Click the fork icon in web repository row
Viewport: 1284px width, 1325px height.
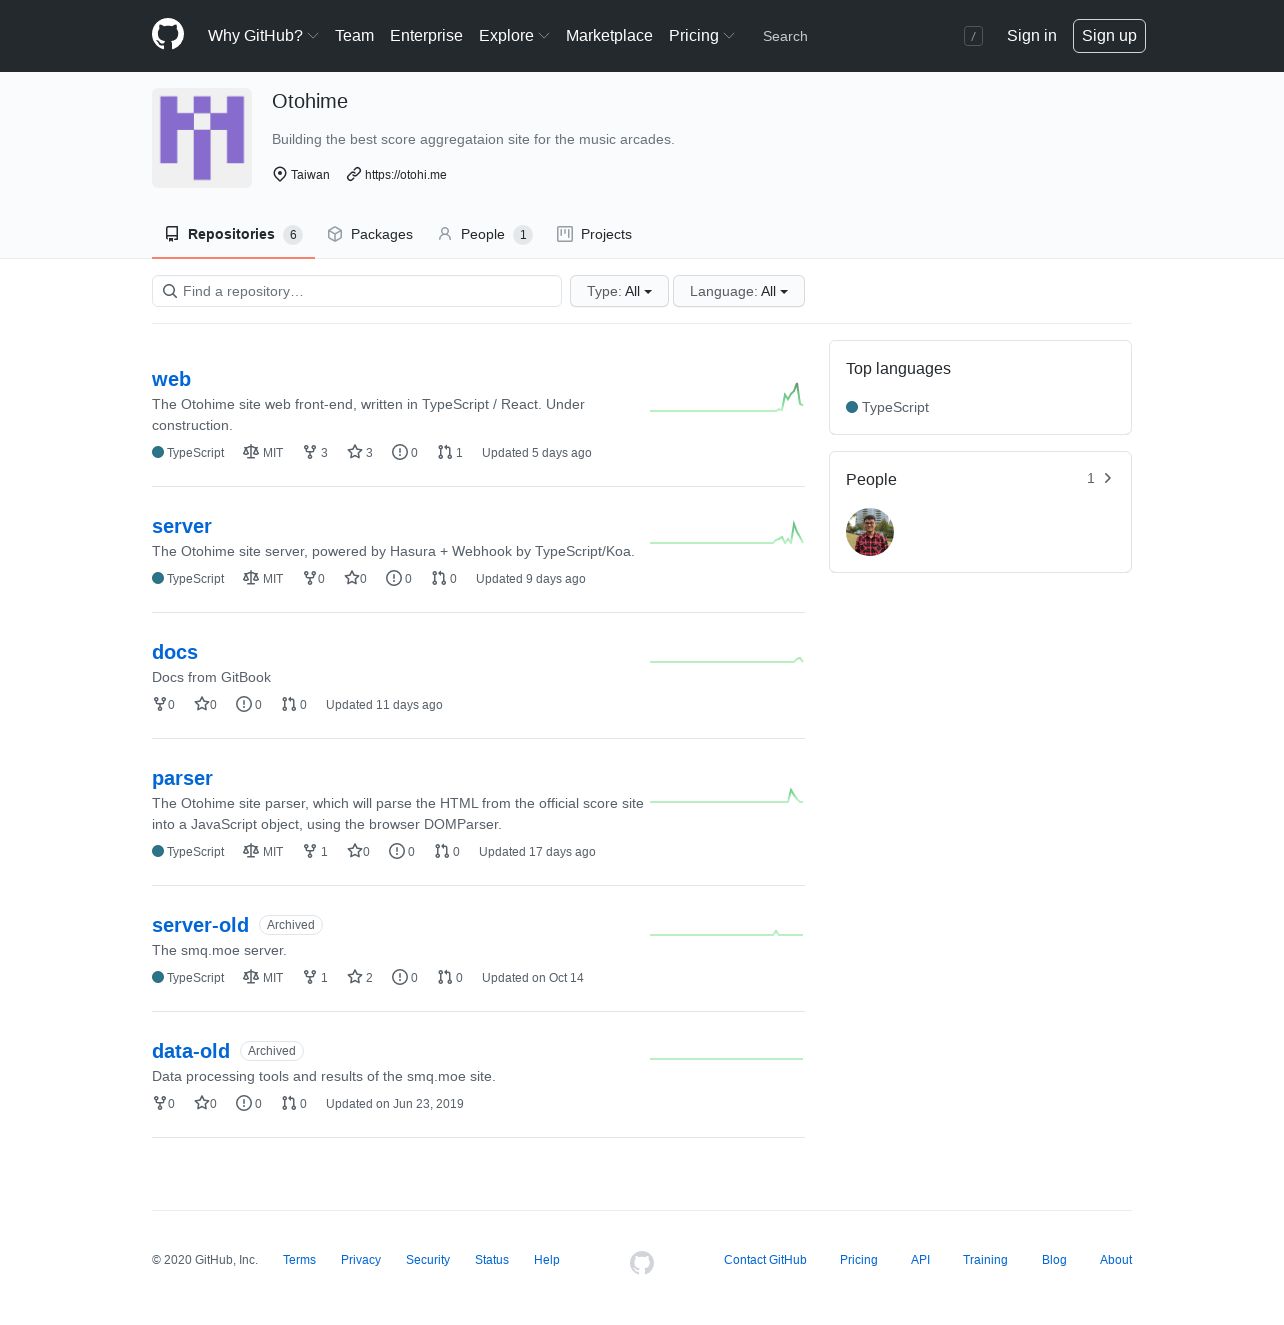pos(310,452)
